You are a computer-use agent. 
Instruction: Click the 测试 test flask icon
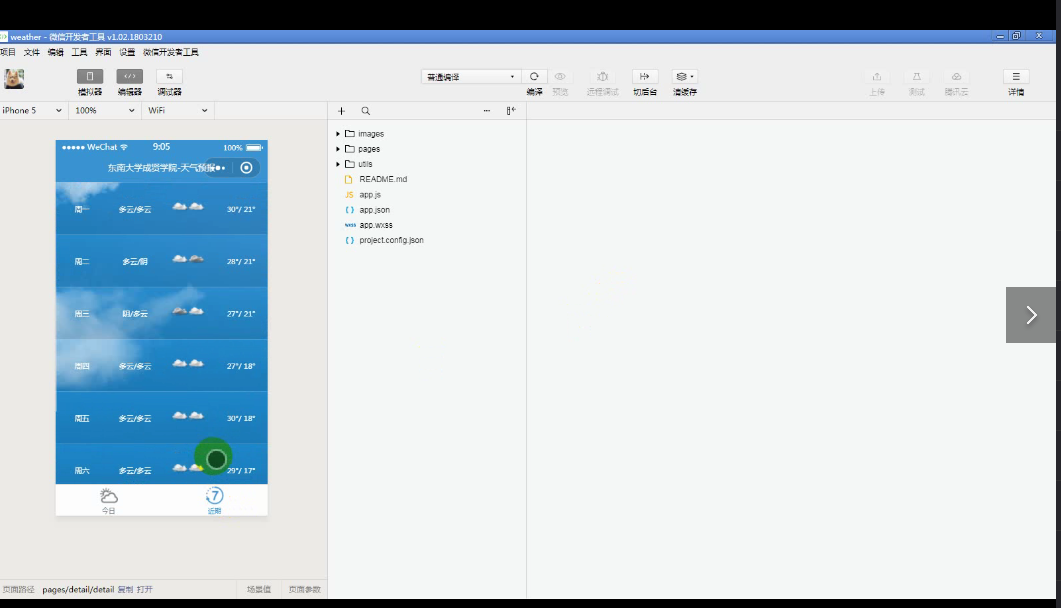[x=916, y=76]
